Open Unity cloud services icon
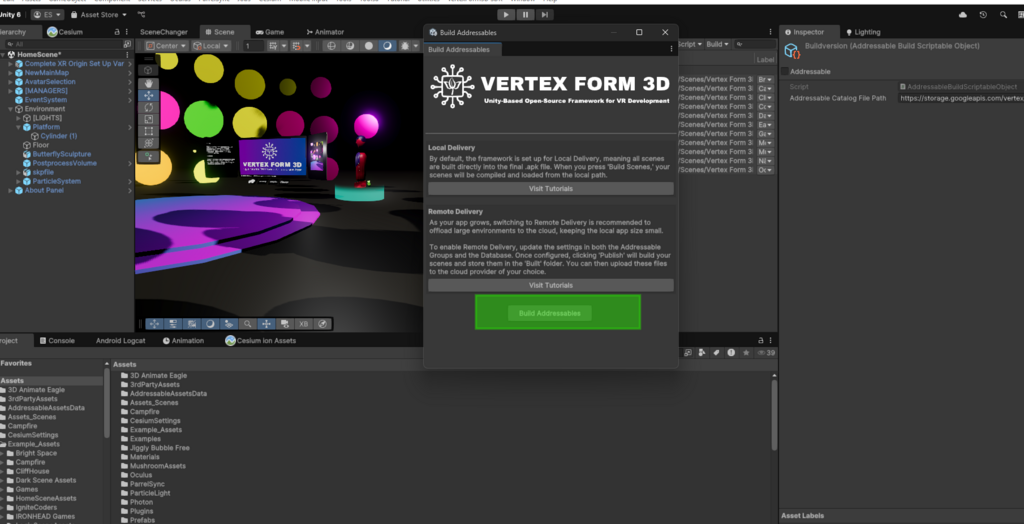 coord(963,15)
